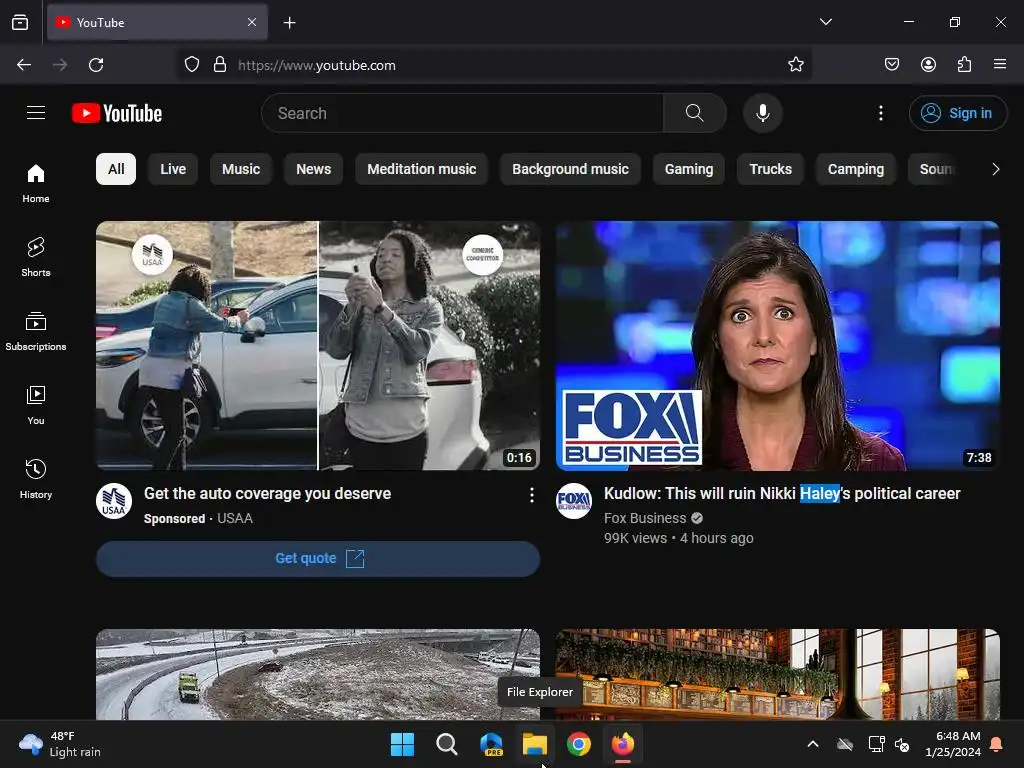Viewport: 1024px width, 768px height.
Task: Open Shorts in sidebar
Action: (x=36, y=257)
